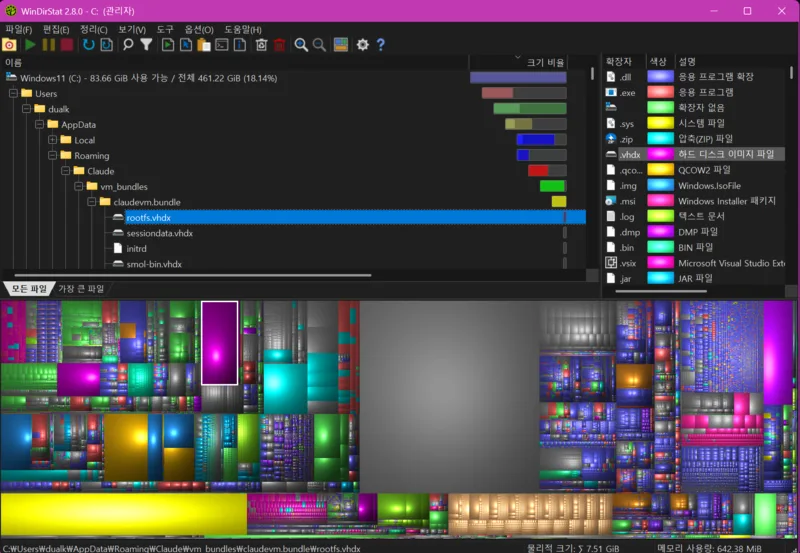Switch to the 가장 큰 파일 tab
Viewport: 800px width, 553px height.
coord(81,289)
